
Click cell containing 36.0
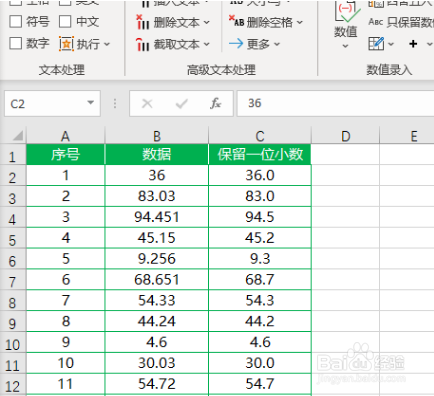tap(260, 175)
